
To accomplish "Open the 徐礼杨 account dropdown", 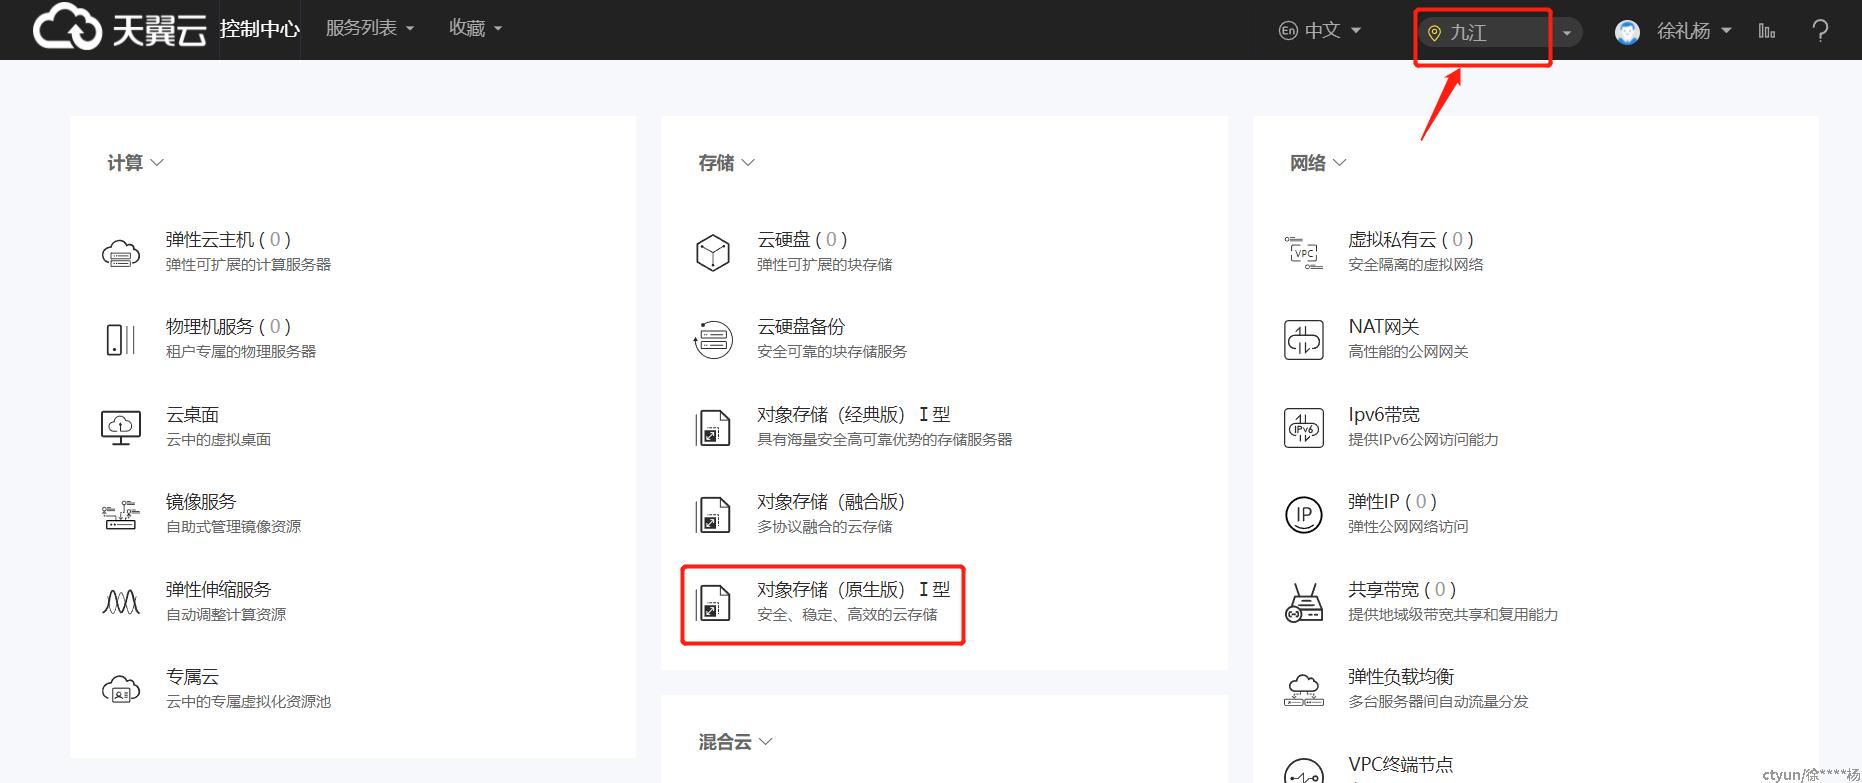I will click(1694, 31).
